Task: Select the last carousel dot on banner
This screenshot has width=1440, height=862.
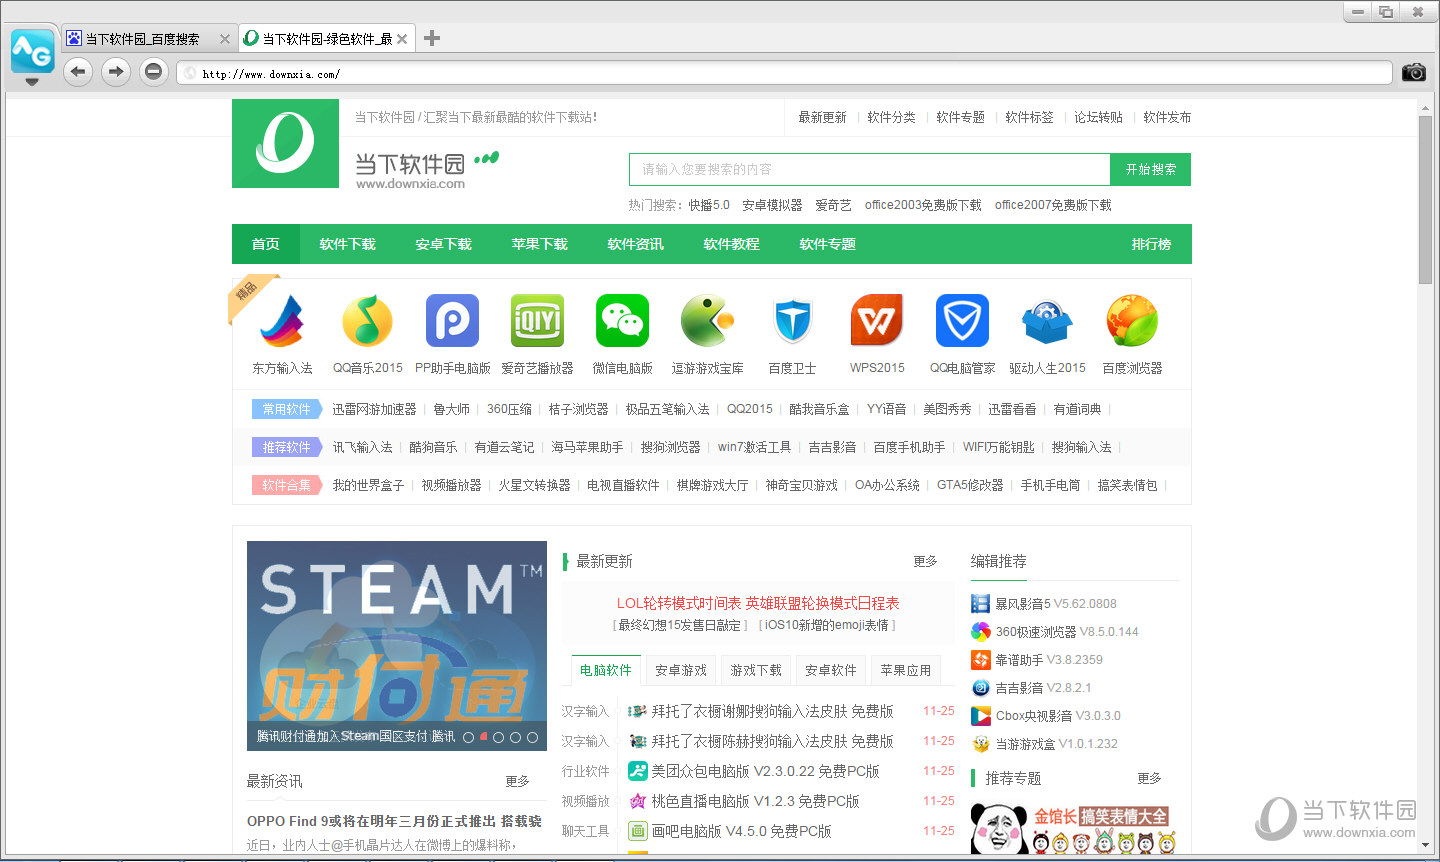Action: 532,737
